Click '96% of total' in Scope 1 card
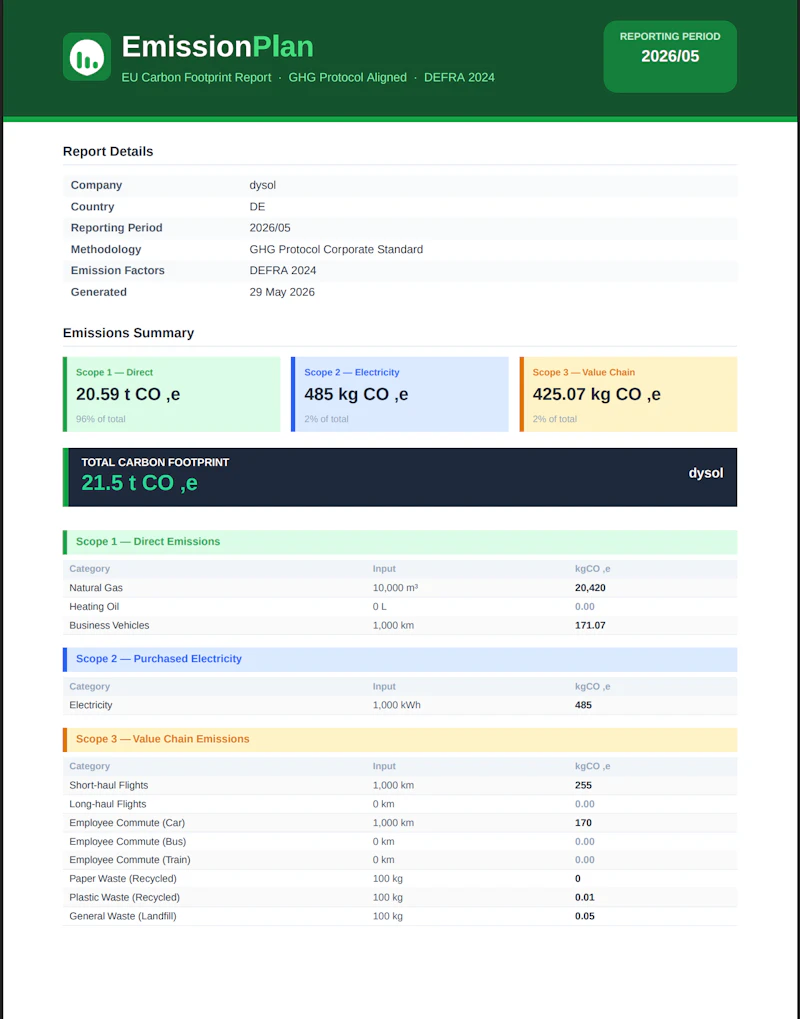Screen dimensions: 800x1019 [x=101, y=419]
